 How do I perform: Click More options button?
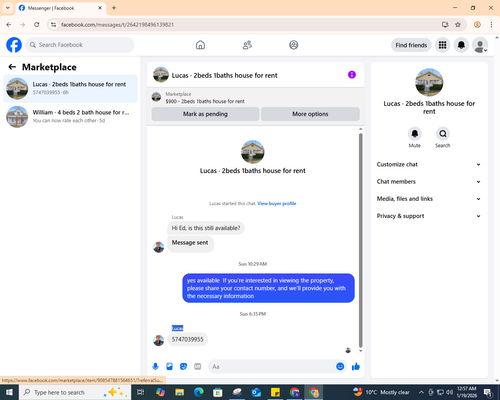pos(310,114)
